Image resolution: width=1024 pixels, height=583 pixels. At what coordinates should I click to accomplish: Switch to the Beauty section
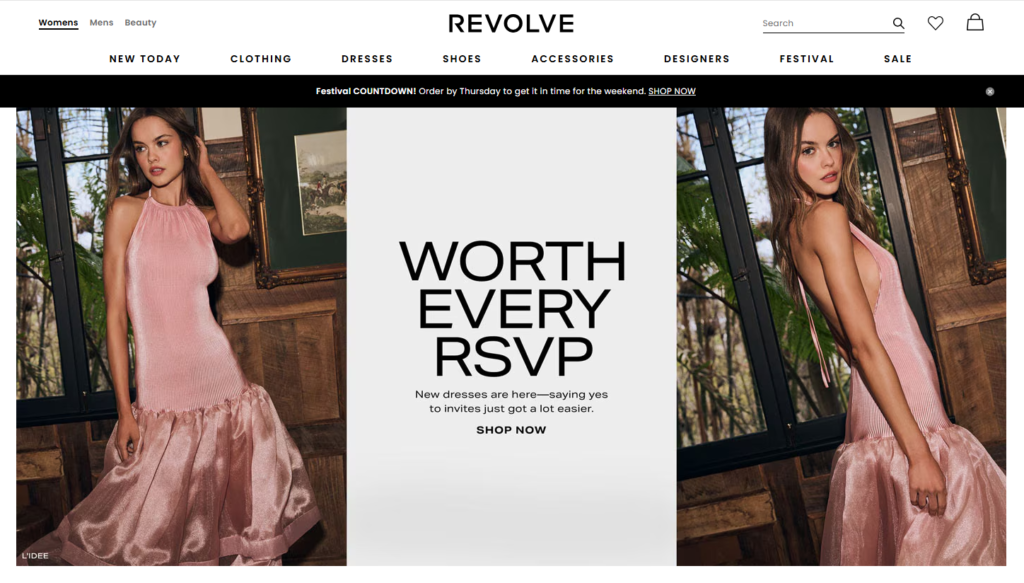(x=140, y=23)
